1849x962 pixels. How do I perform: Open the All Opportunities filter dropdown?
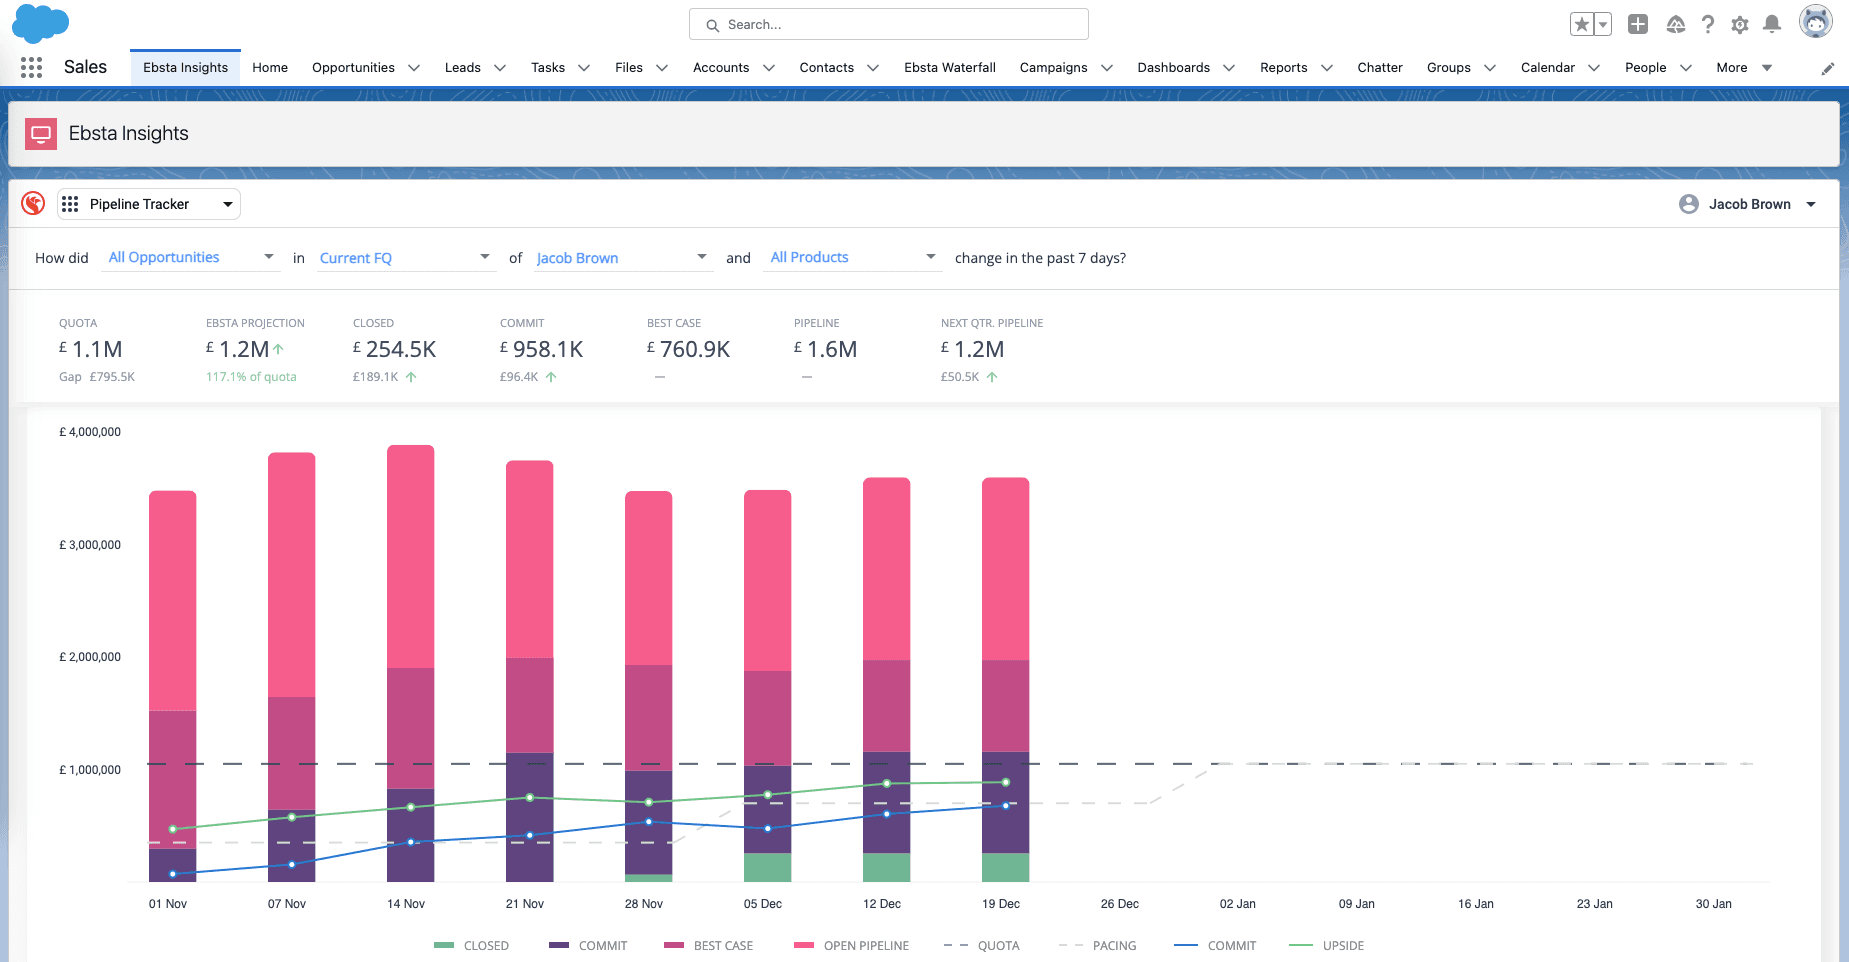(x=191, y=258)
